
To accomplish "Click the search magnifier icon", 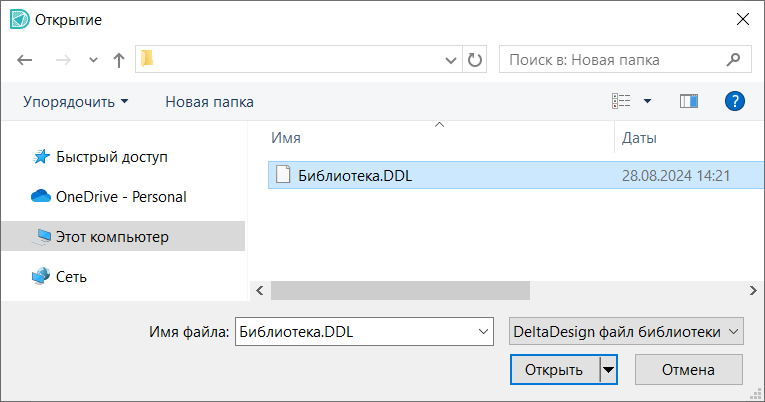I will 733,59.
